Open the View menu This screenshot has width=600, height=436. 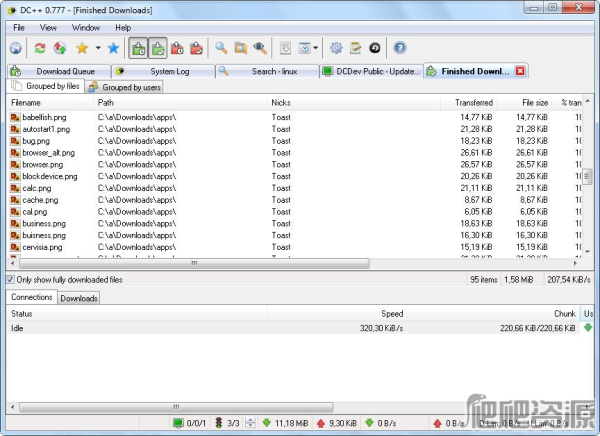[x=48, y=28]
